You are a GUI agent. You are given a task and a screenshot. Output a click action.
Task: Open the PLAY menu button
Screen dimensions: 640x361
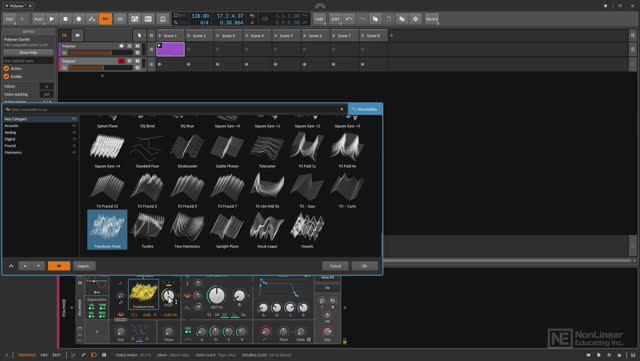[38, 19]
